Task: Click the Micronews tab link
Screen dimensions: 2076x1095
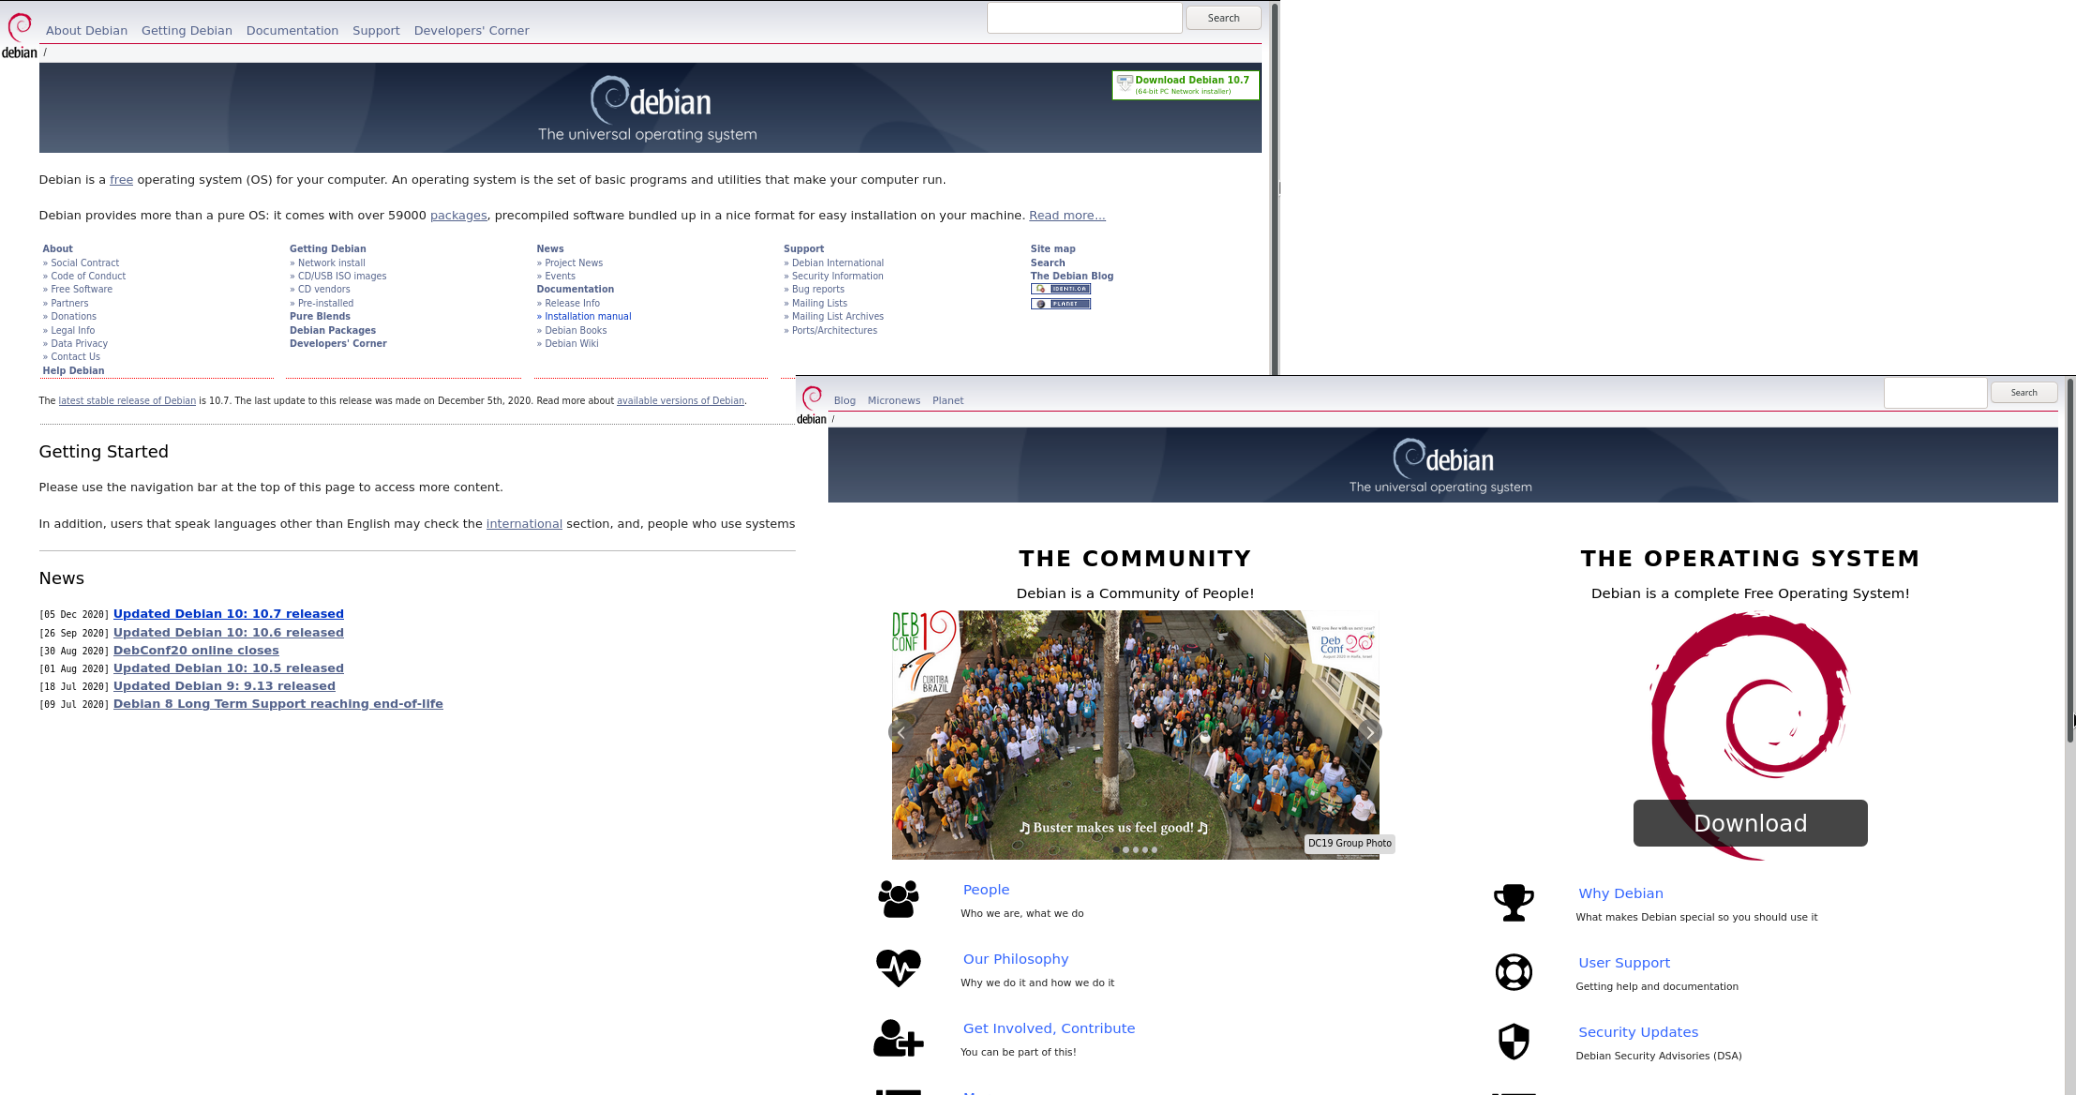Action: click(894, 399)
